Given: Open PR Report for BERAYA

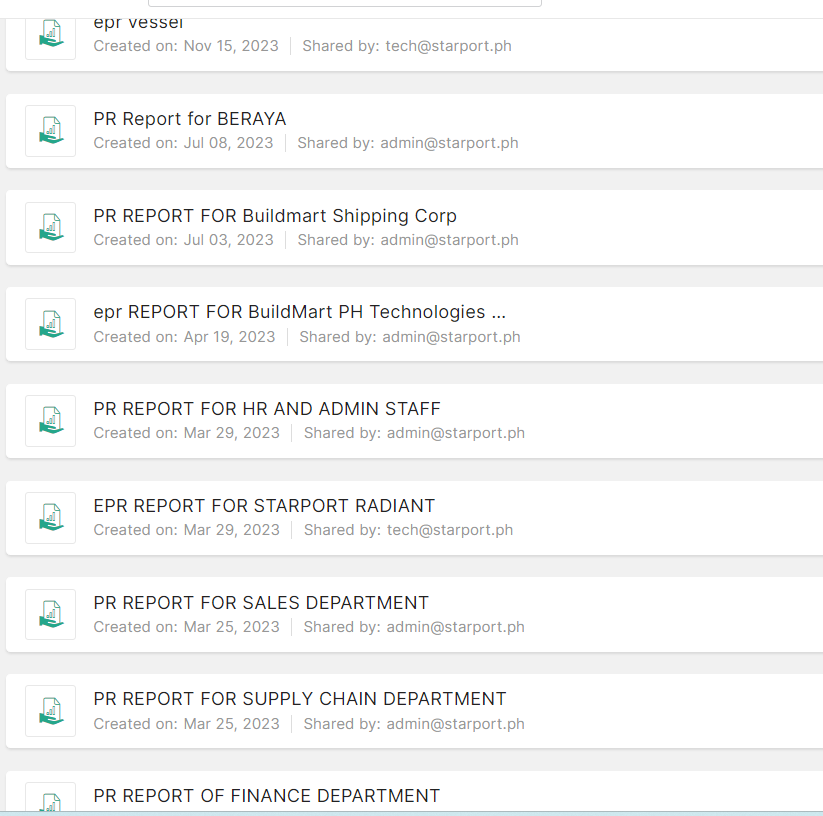Looking at the screenshot, I should pos(190,119).
